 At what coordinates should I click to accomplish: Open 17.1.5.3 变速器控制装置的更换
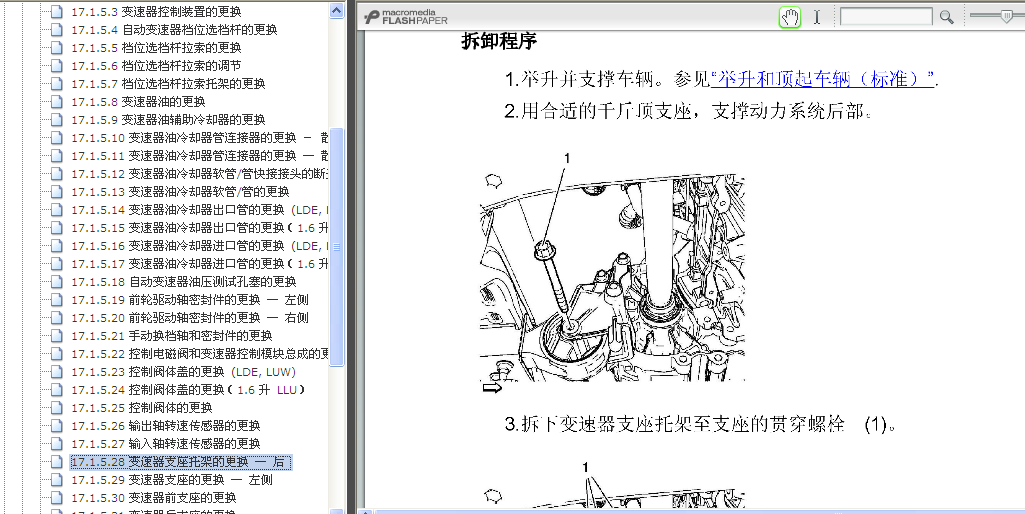[x=156, y=11]
